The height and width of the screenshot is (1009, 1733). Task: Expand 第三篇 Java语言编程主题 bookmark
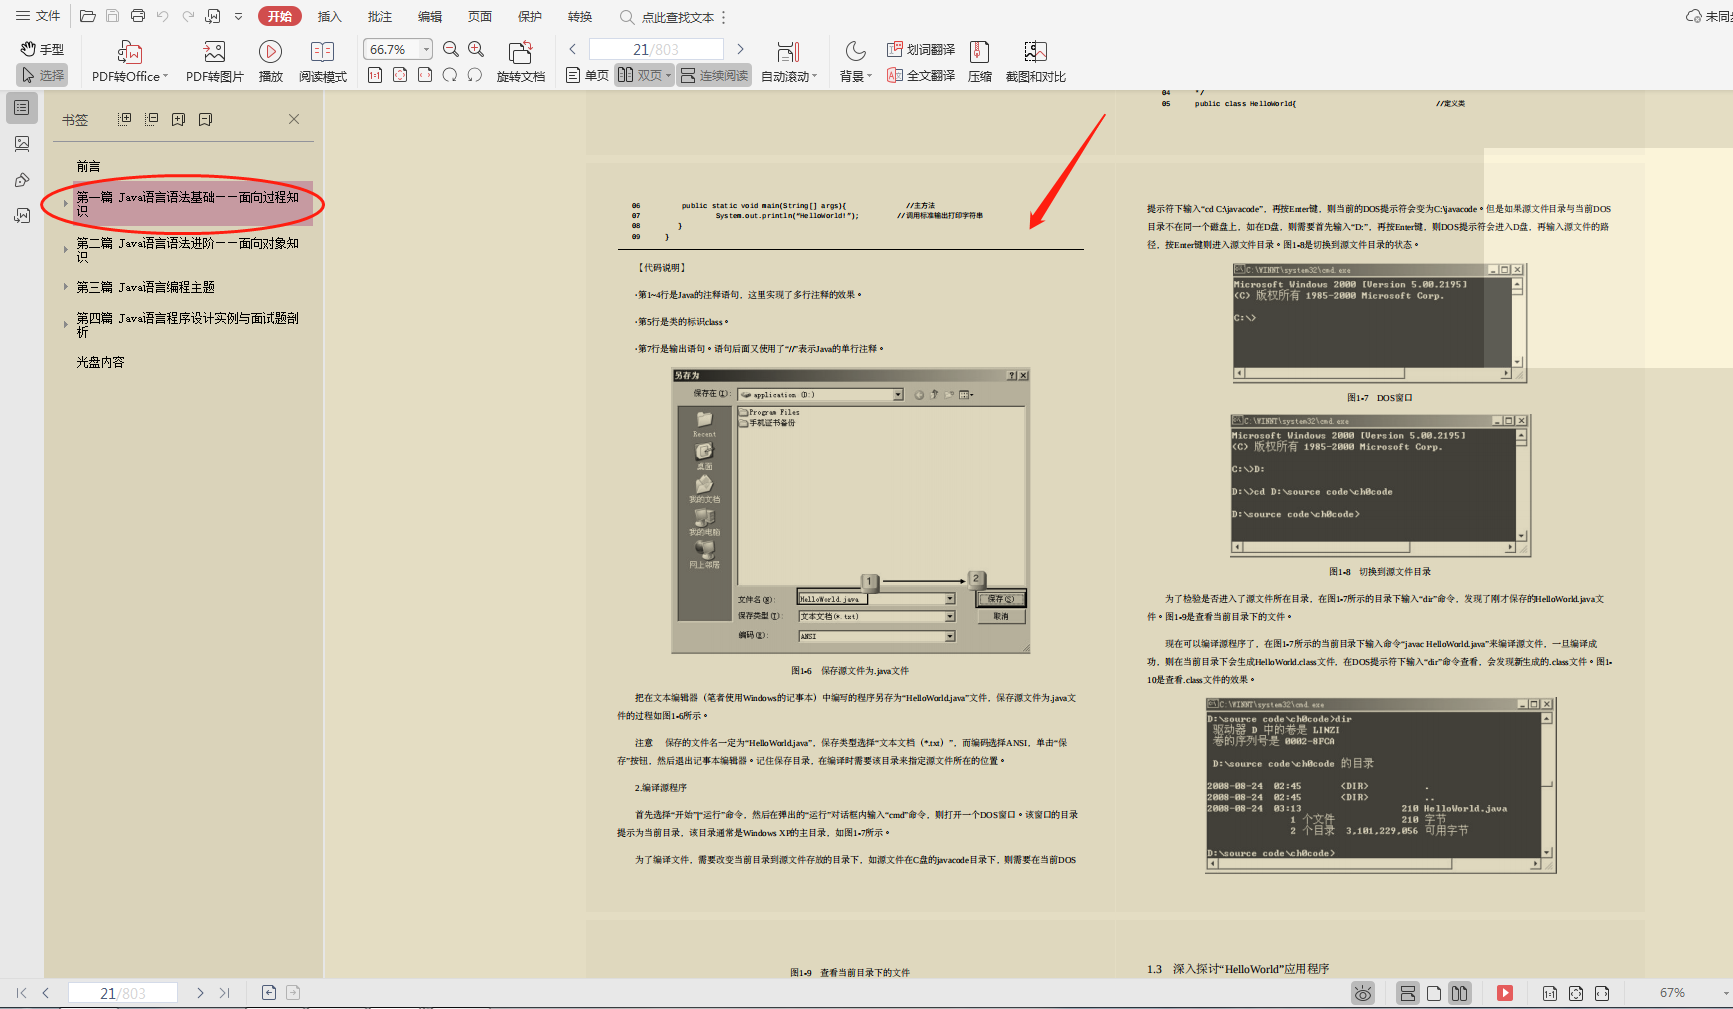pyautogui.click(x=66, y=287)
